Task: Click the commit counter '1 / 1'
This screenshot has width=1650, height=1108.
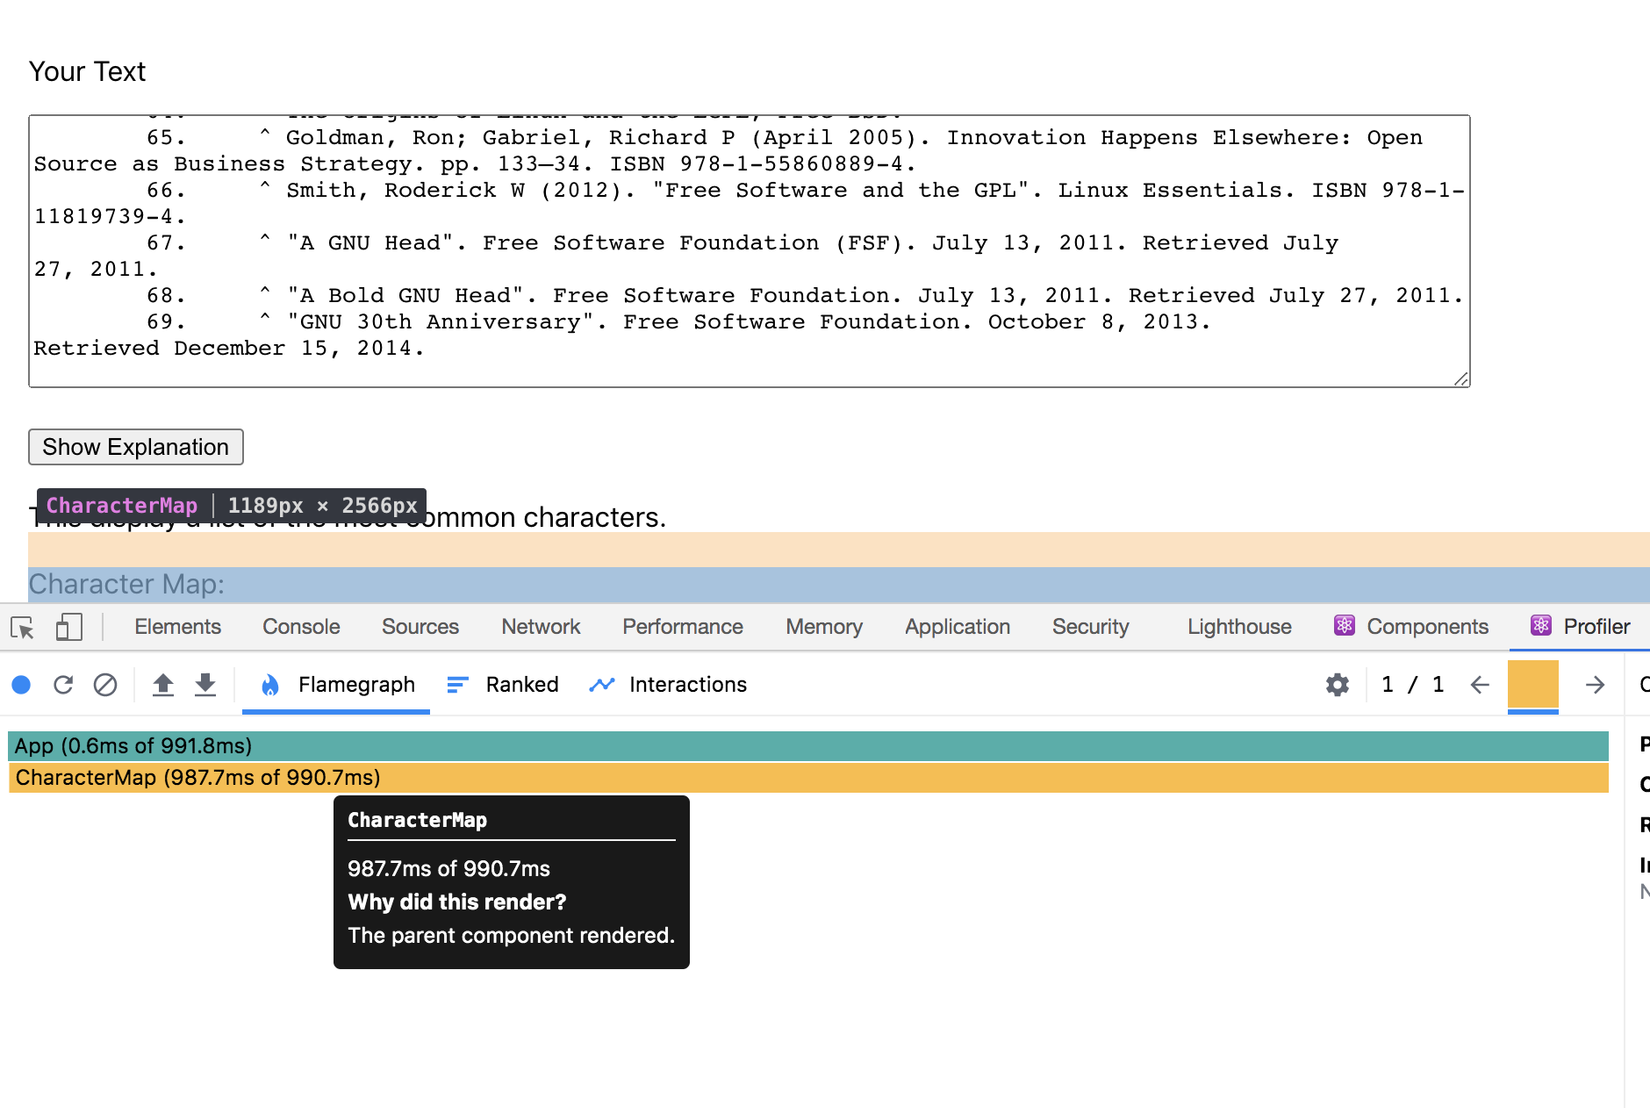Action: point(1412,685)
